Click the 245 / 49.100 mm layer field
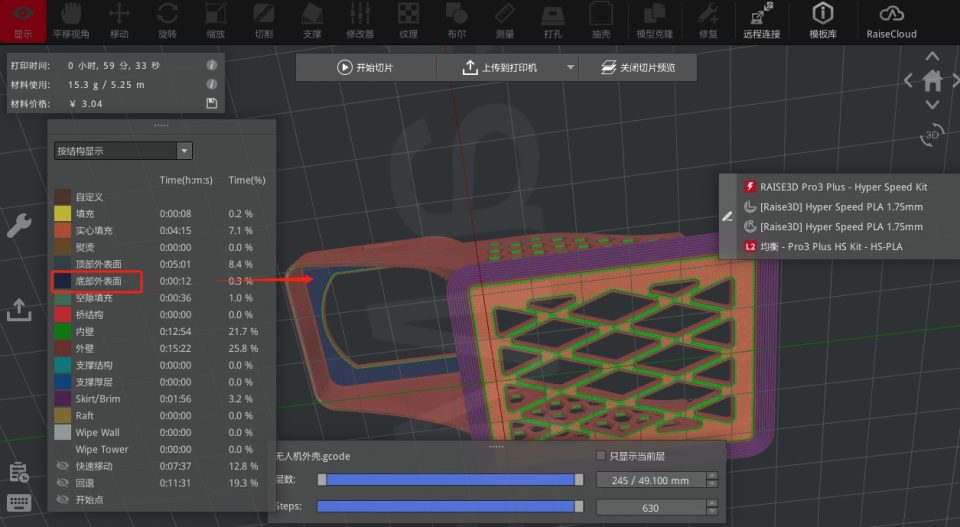This screenshot has width=960, height=527. click(x=650, y=480)
